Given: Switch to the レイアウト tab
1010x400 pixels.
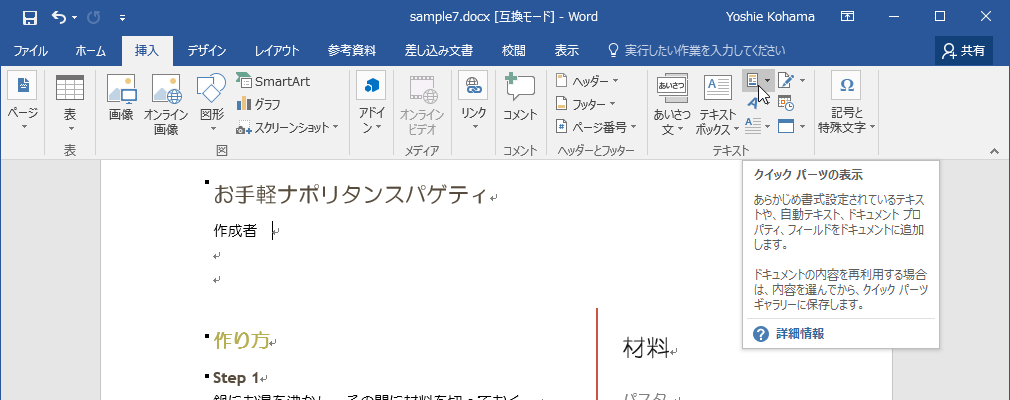Looking at the screenshot, I should 277,50.
